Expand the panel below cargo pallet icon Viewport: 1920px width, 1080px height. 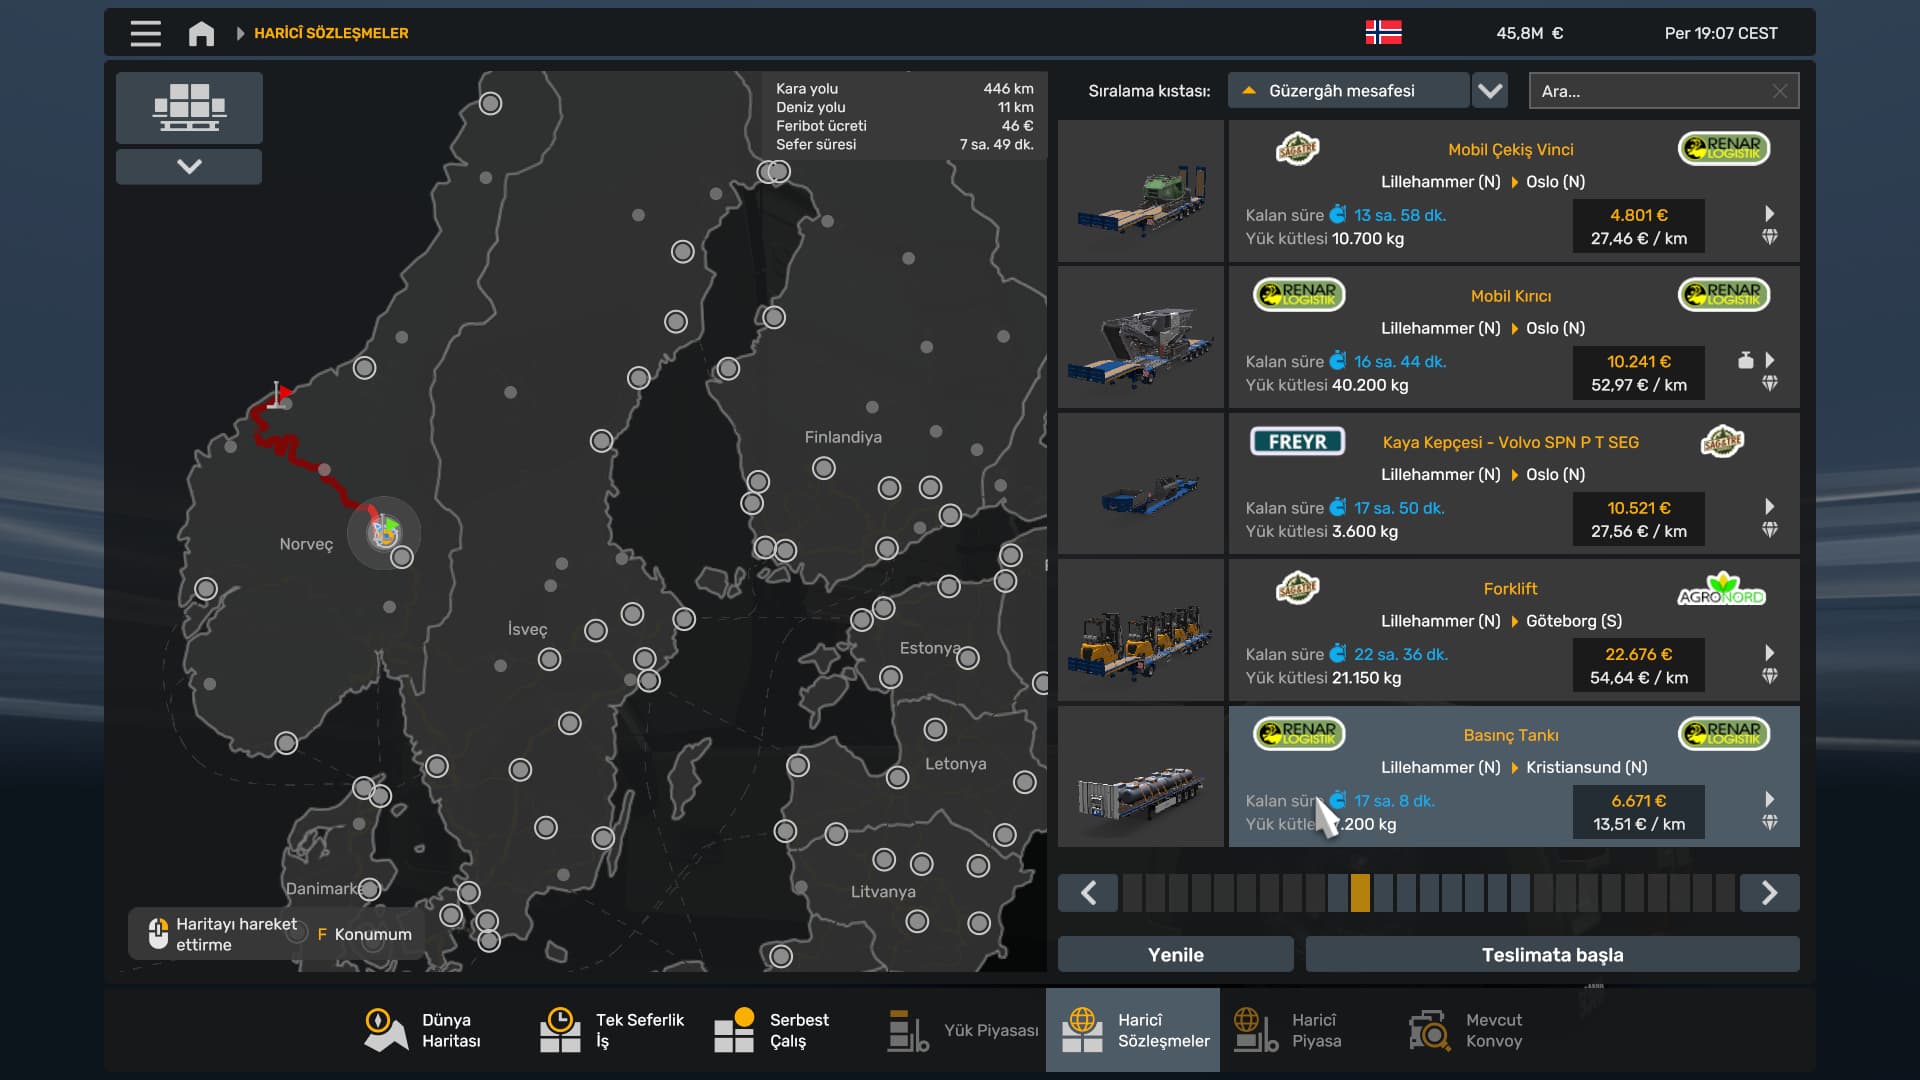tap(189, 167)
